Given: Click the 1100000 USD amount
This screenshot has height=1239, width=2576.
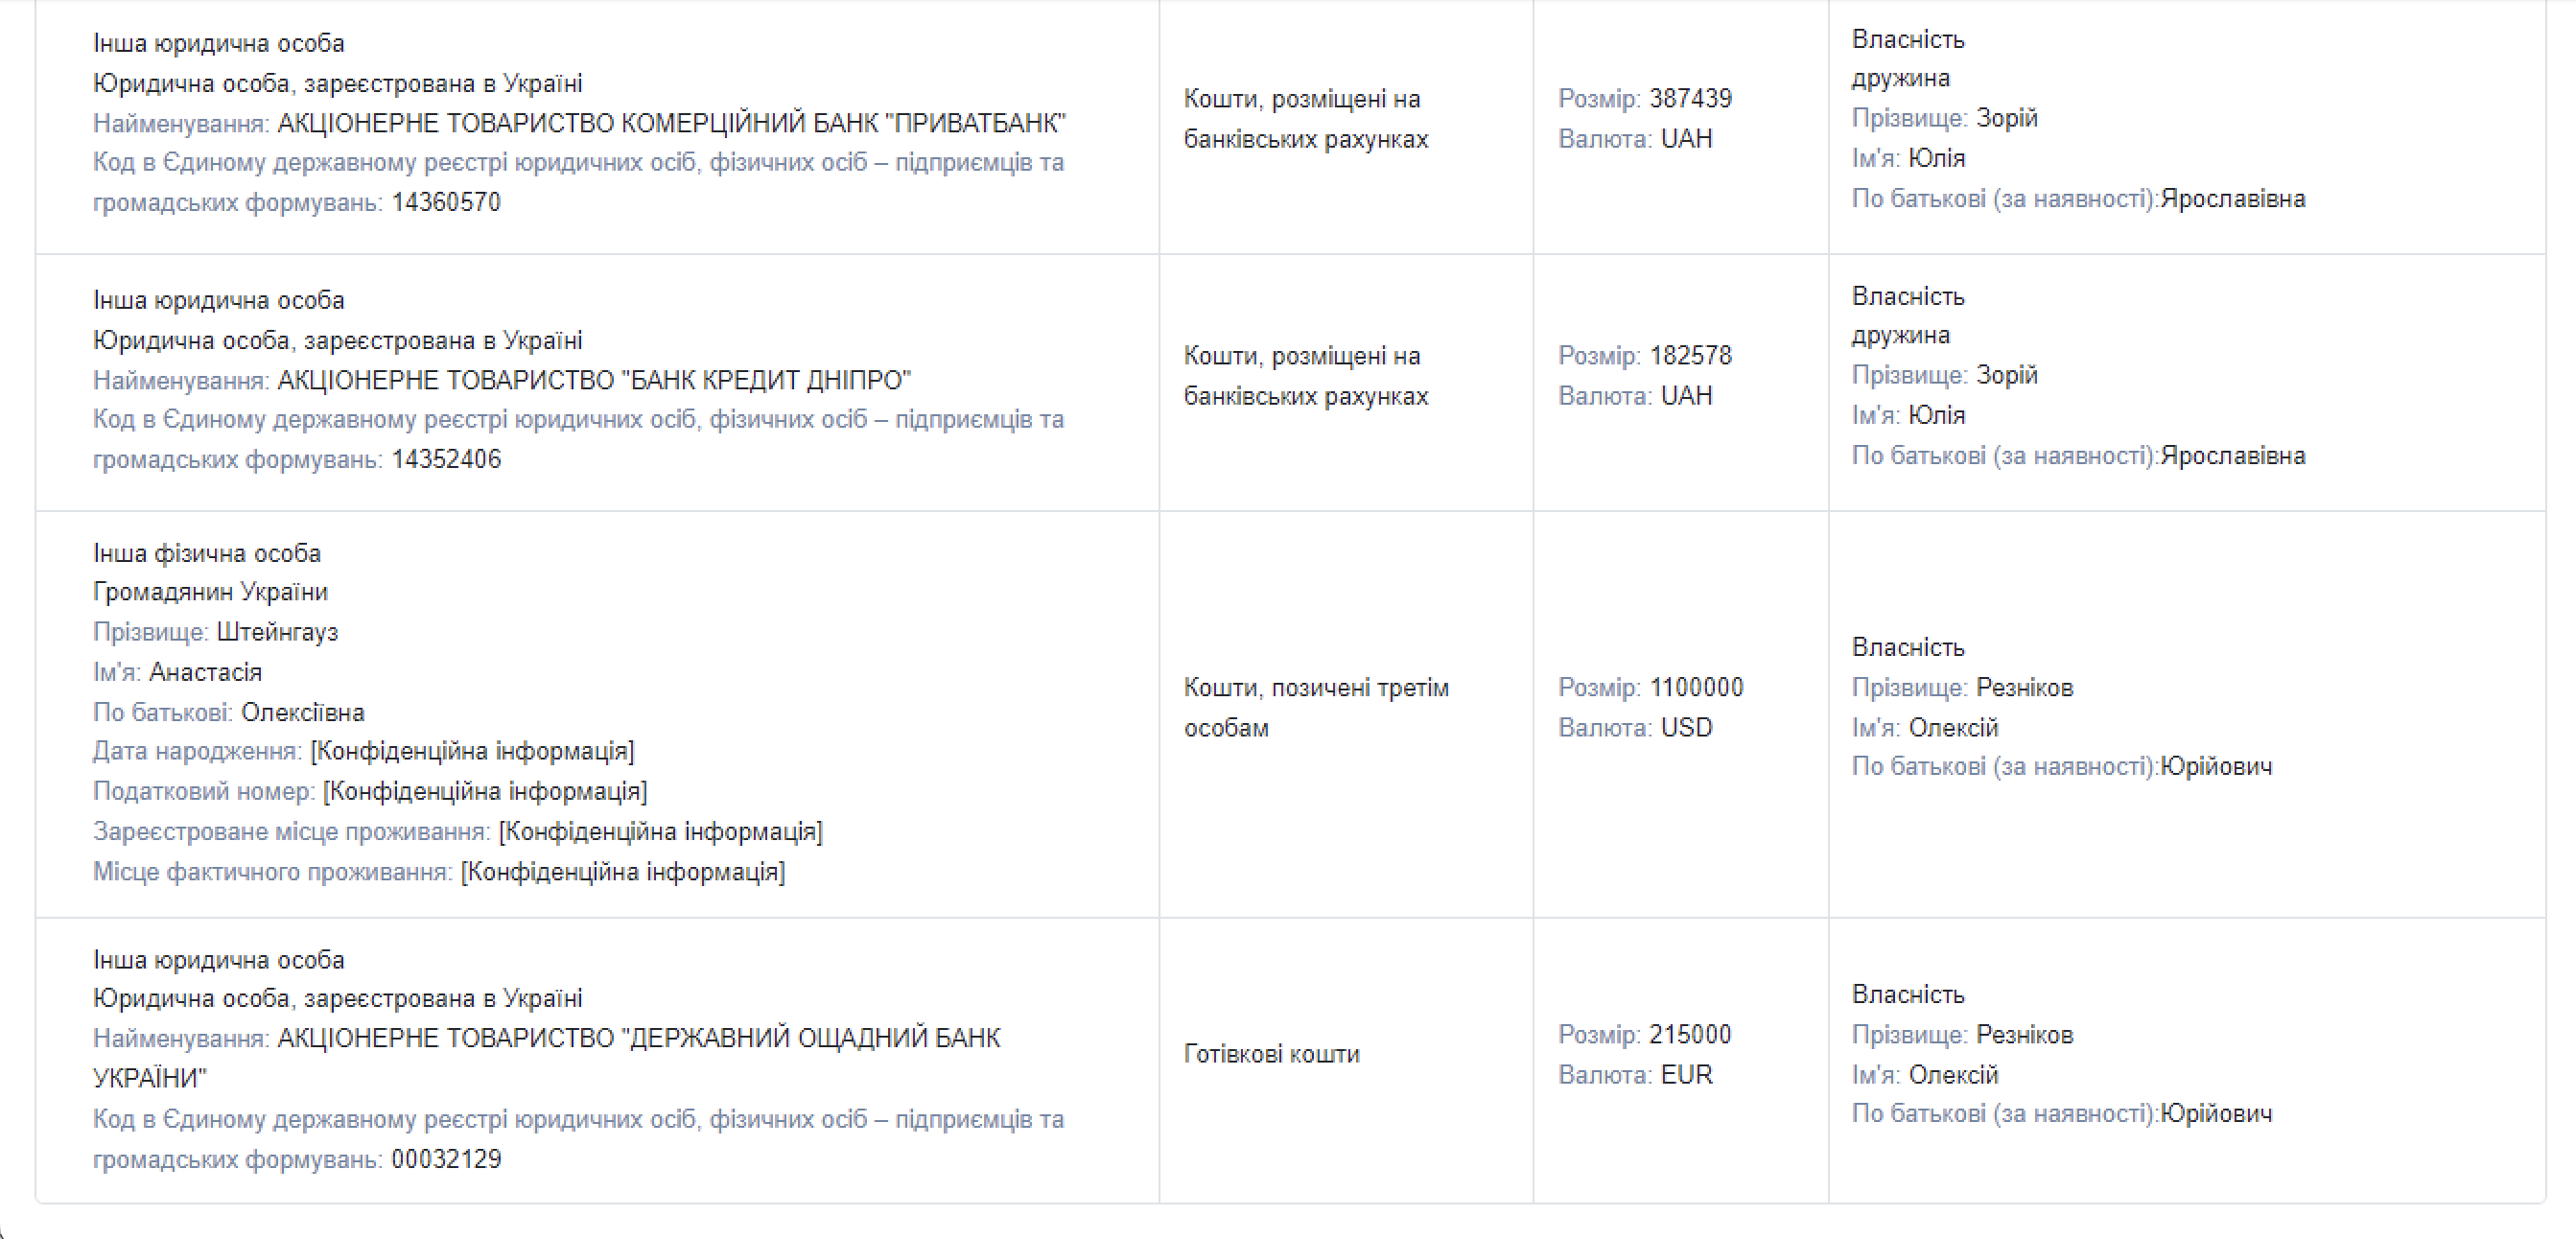Looking at the screenshot, I should click(1696, 688).
